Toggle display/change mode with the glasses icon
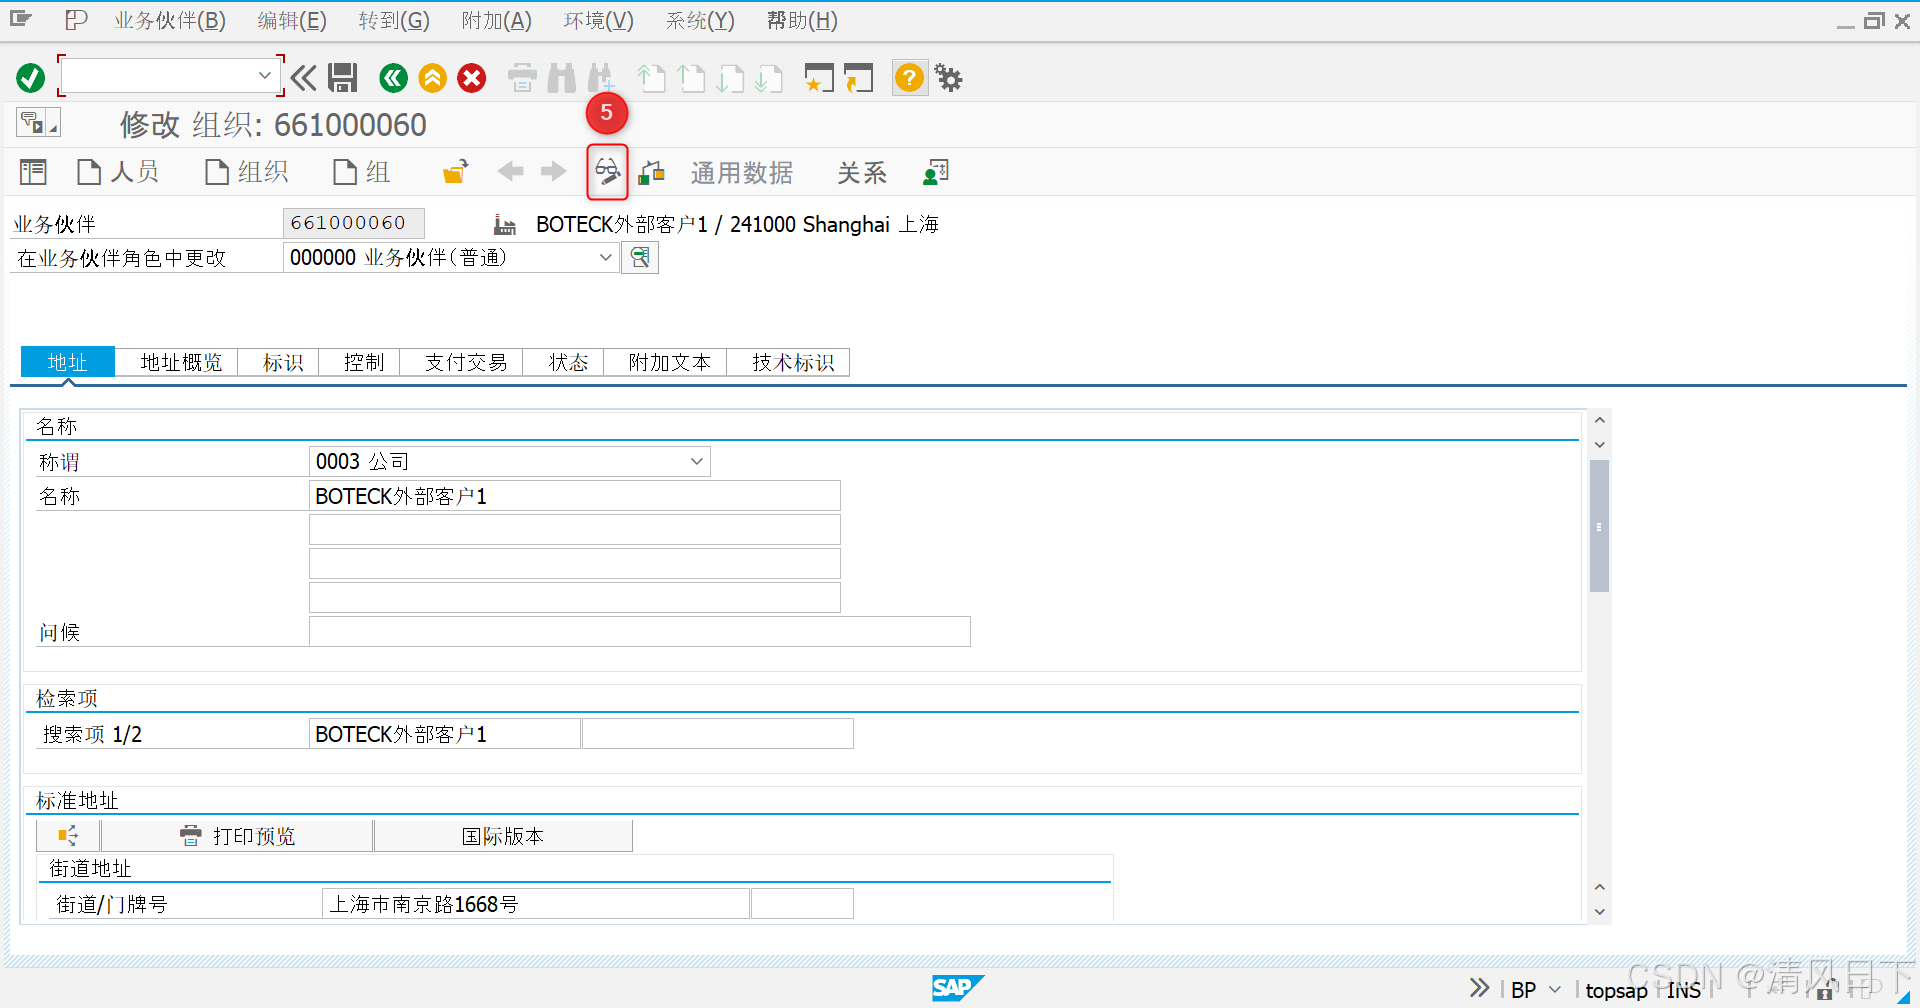This screenshot has height=1008, width=1920. pos(607,171)
